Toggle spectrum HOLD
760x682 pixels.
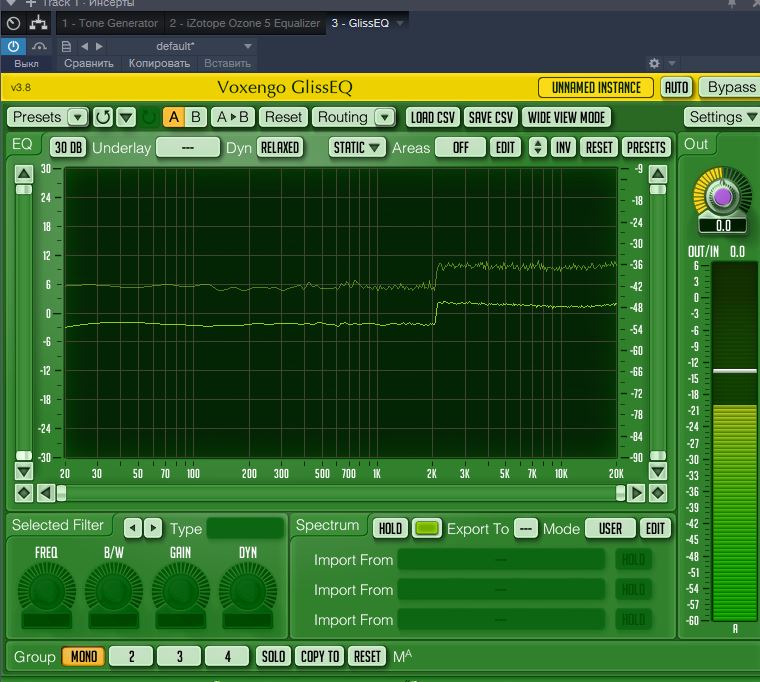pyautogui.click(x=390, y=528)
